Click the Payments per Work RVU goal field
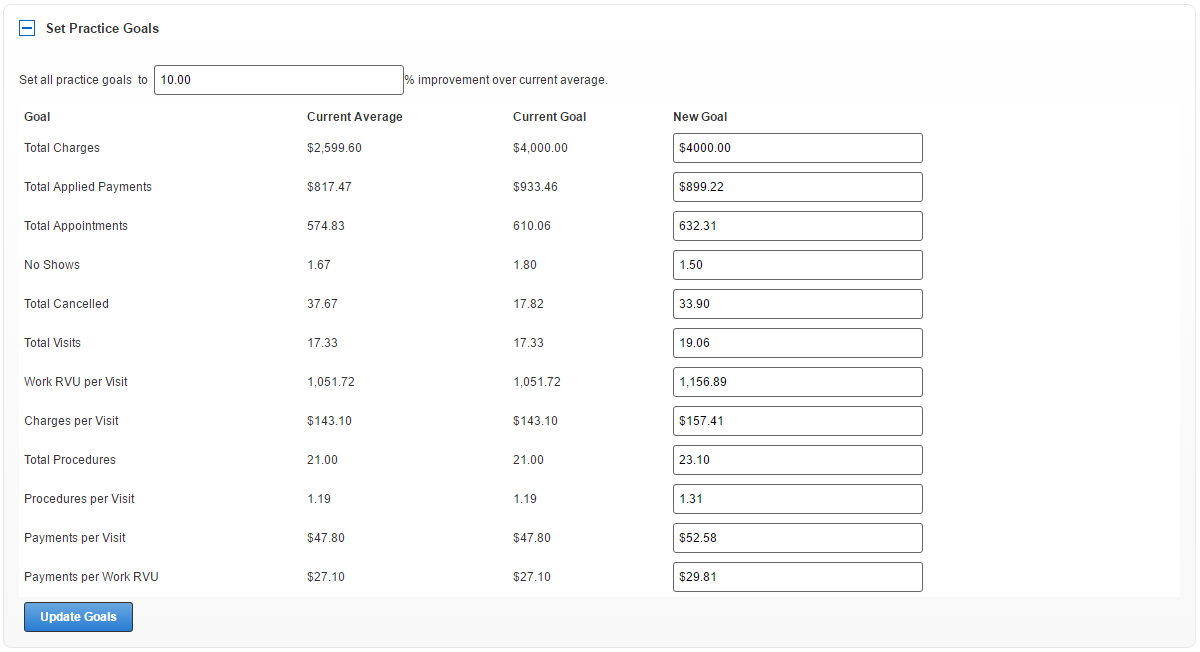The height and width of the screenshot is (652, 1200). point(797,577)
